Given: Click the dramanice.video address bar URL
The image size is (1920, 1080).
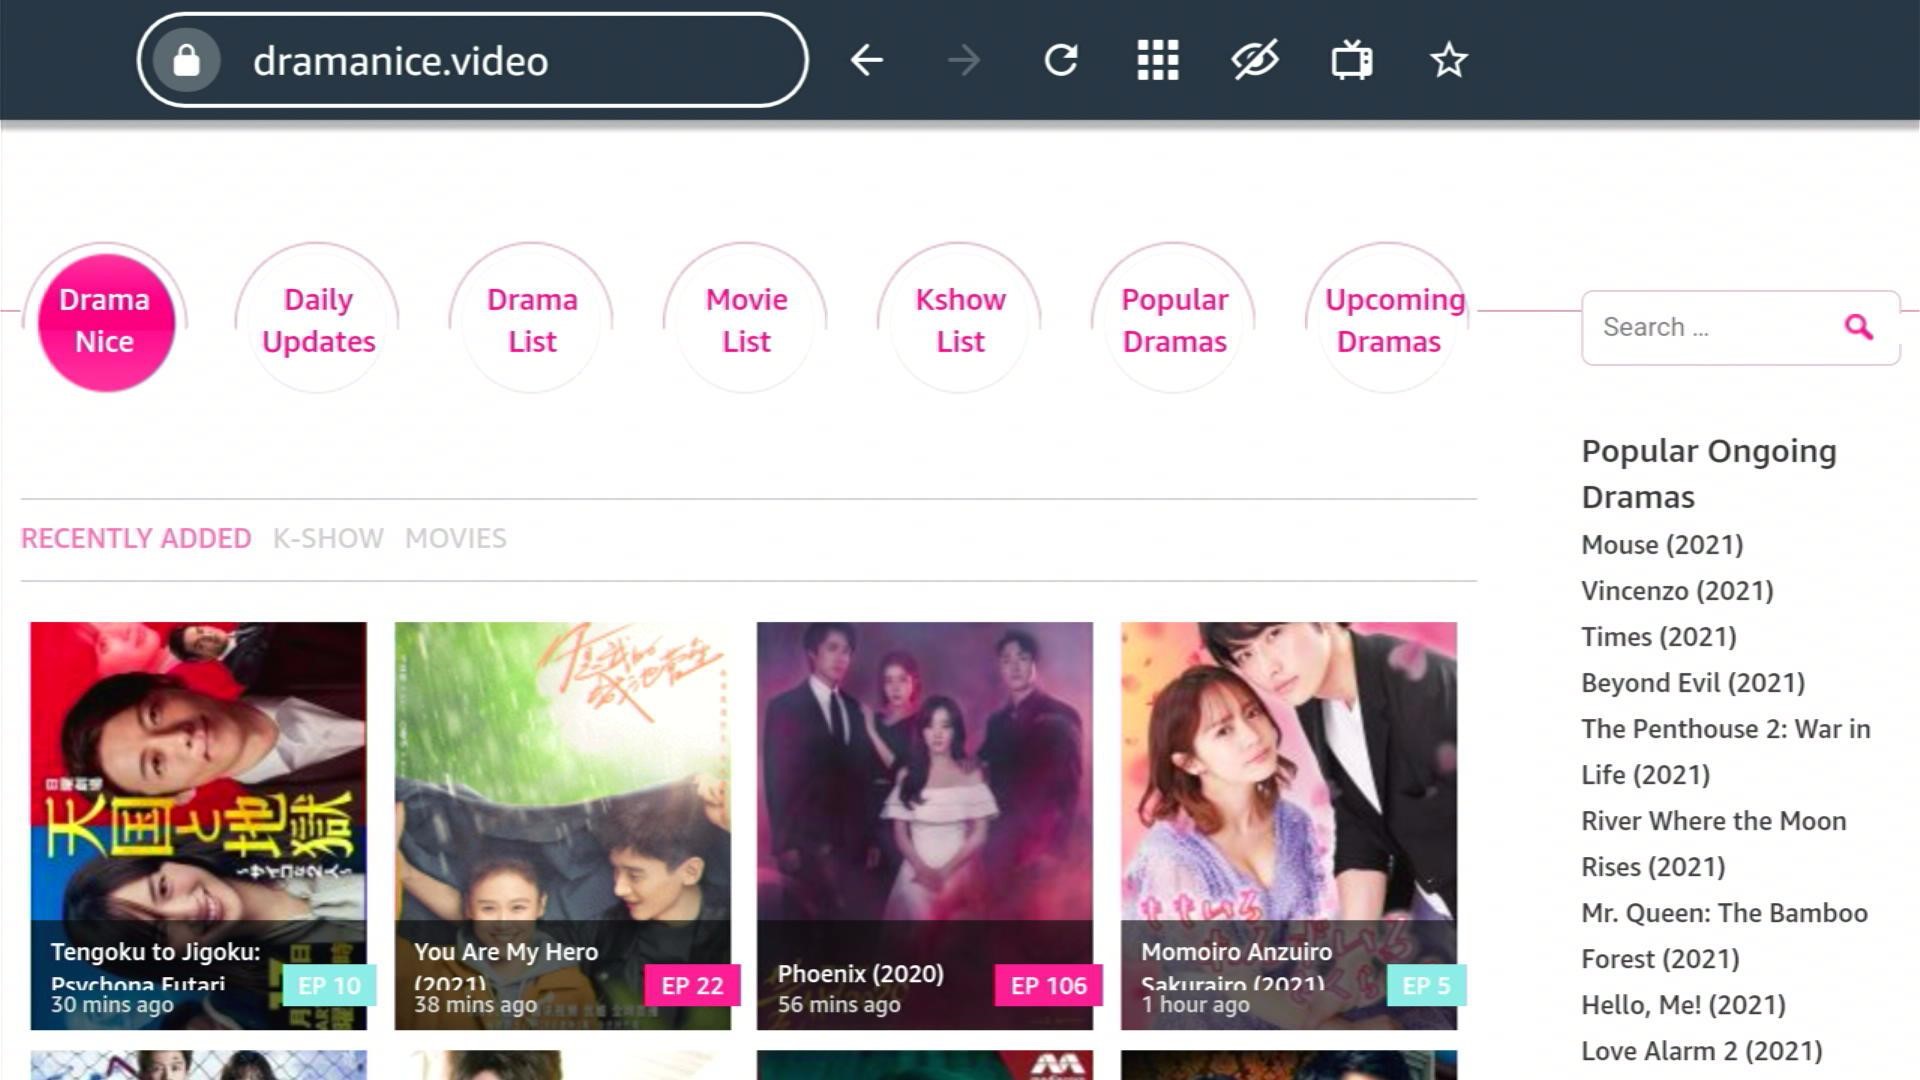Looking at the screenshot, I should [x=400, y=61].
